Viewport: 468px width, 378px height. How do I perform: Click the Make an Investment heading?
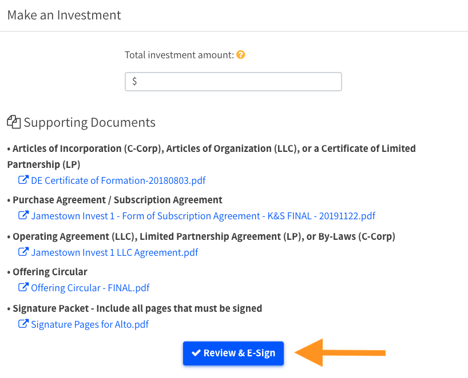pos(64,15)
